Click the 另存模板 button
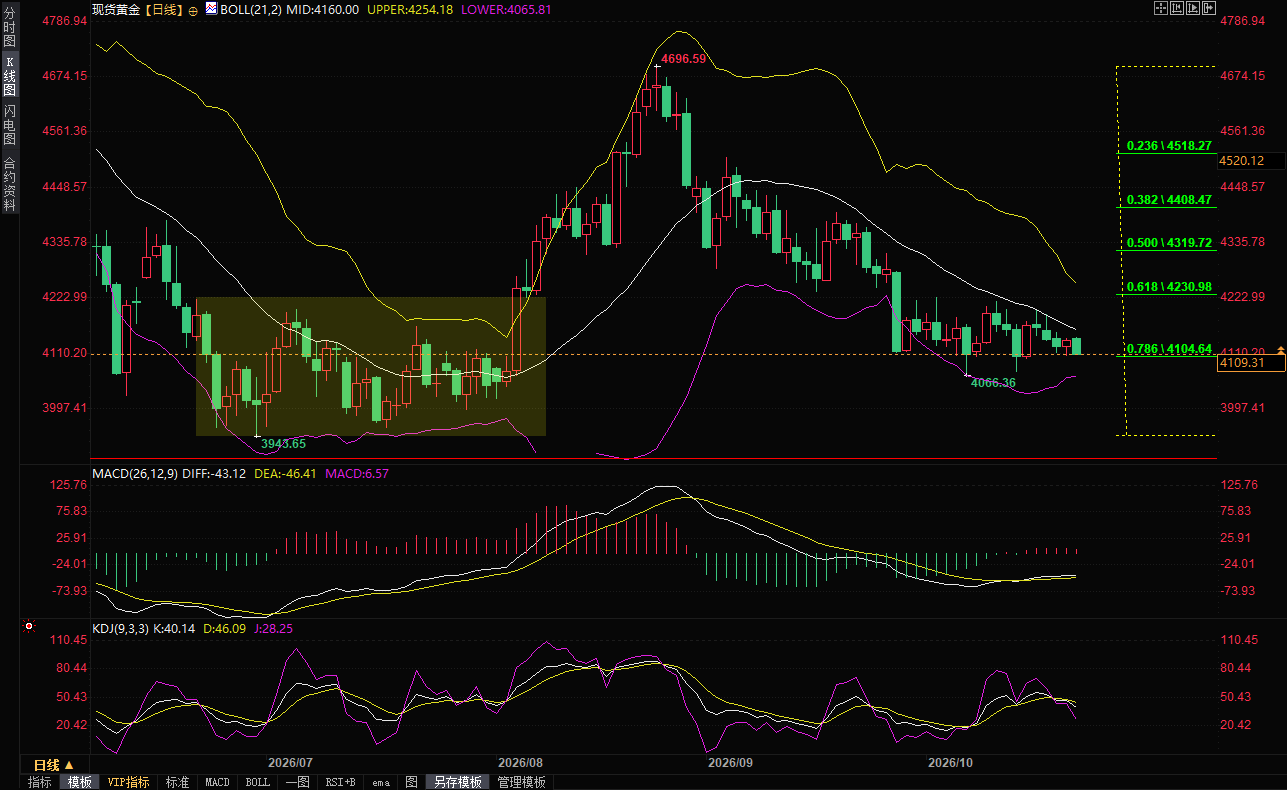This screenshot has height=790, width=1287. pyautogui.click(x=458, y=782)
